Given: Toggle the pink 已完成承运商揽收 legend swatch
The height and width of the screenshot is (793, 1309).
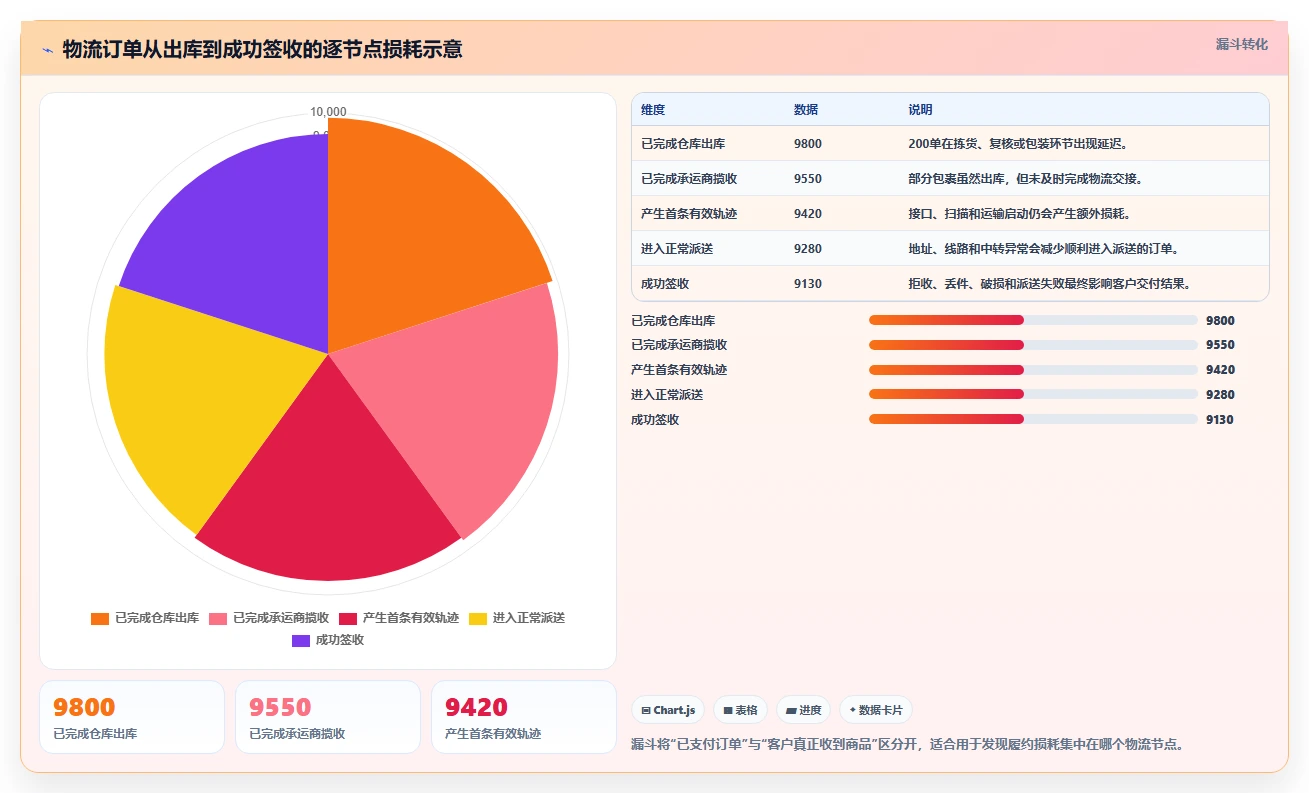Looking at the screenshot, I should pos(218,618).
